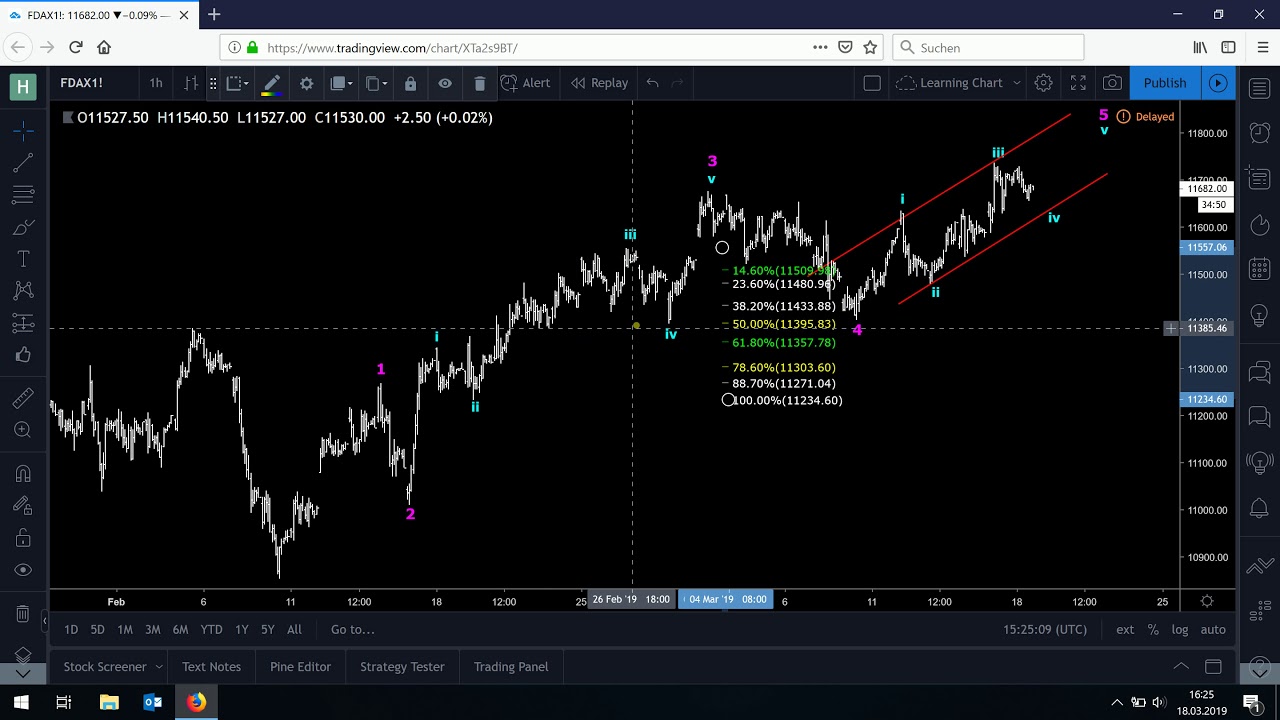The height and width of the screenshot is (720, 1280).
Task: Open the Strategy Tester tab
Action: pos(402,666)
